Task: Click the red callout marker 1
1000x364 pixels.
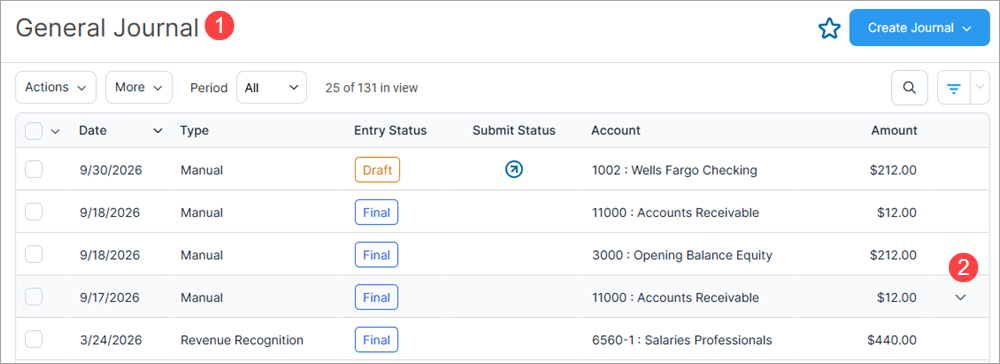Action: (x=219, y=27)
